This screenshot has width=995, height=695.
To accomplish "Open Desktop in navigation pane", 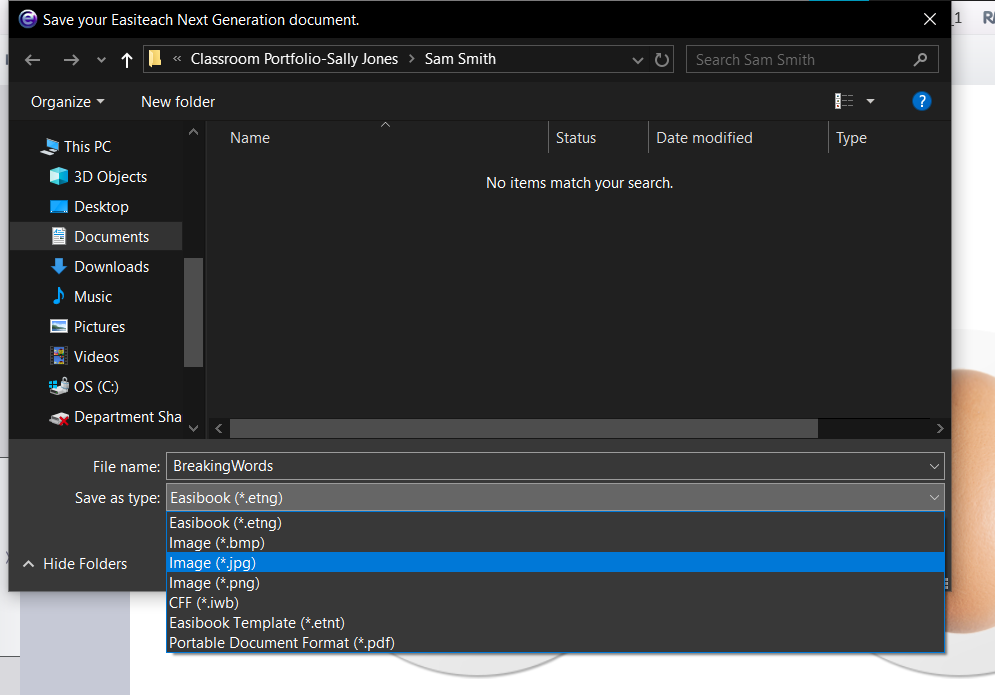I will coord(101,206).
